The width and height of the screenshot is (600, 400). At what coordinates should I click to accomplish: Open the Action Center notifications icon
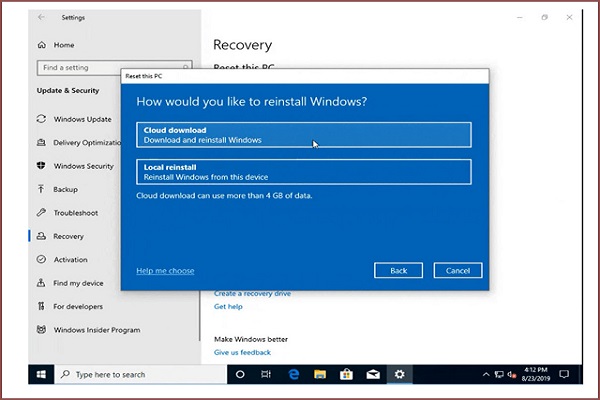tap(564, 374)
